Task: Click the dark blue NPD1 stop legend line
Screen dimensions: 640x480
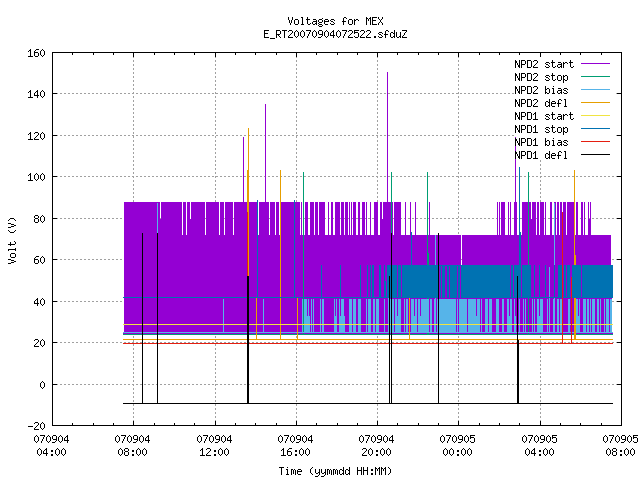Action: coord(595,129)
